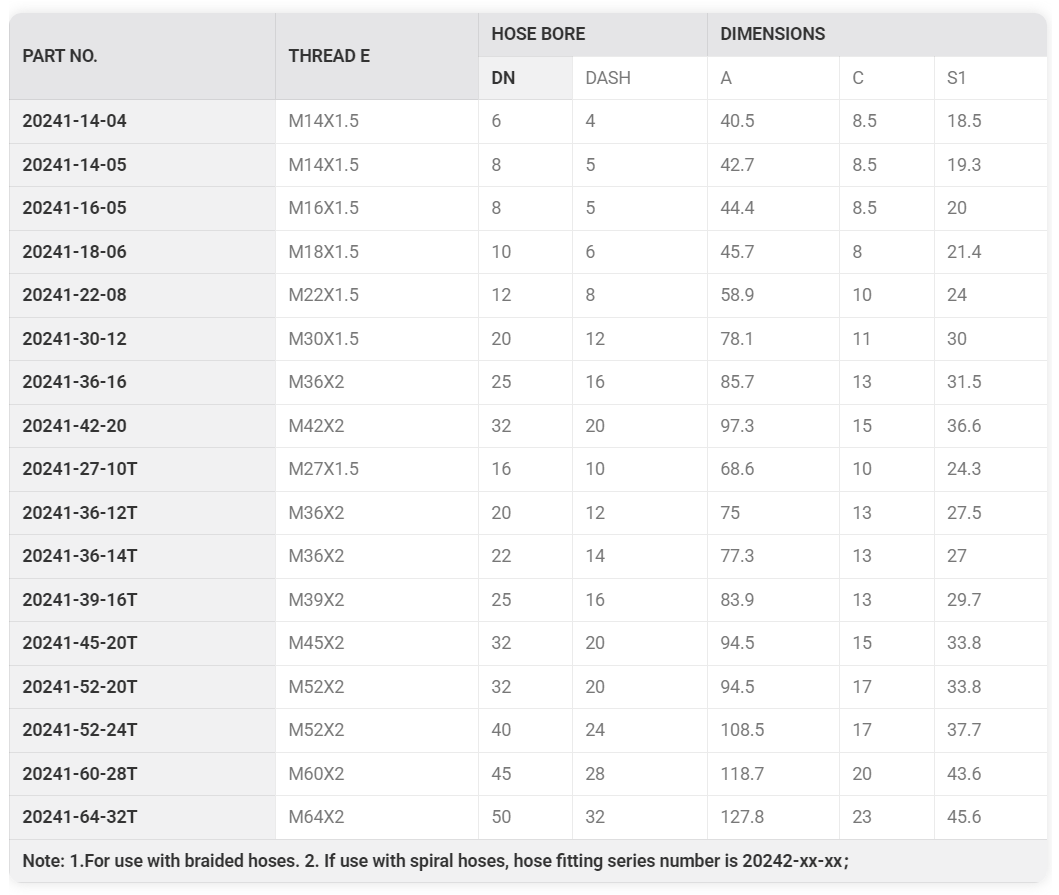
Task: Select the note about braided hoses
Action: point(435,861)
